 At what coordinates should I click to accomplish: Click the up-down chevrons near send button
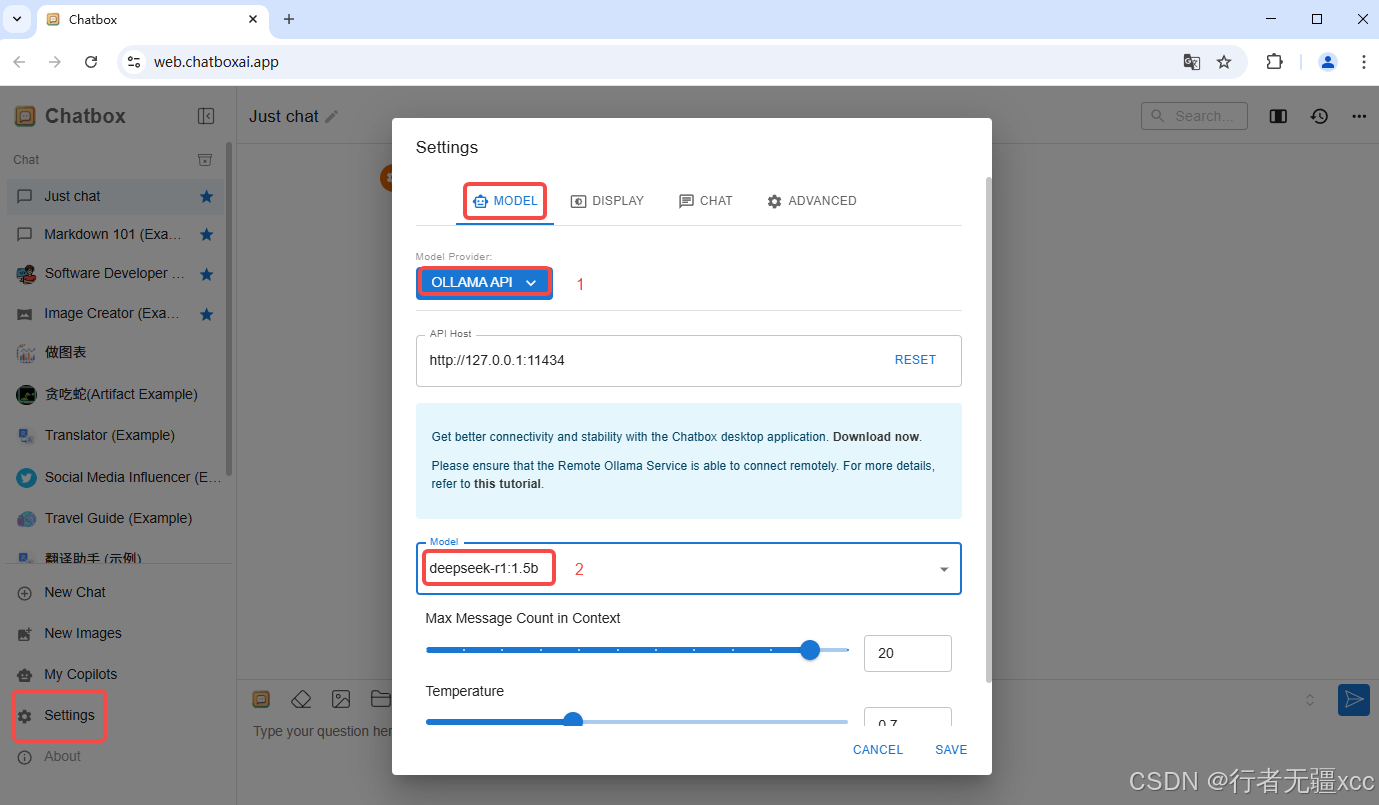click(1310, 700)
